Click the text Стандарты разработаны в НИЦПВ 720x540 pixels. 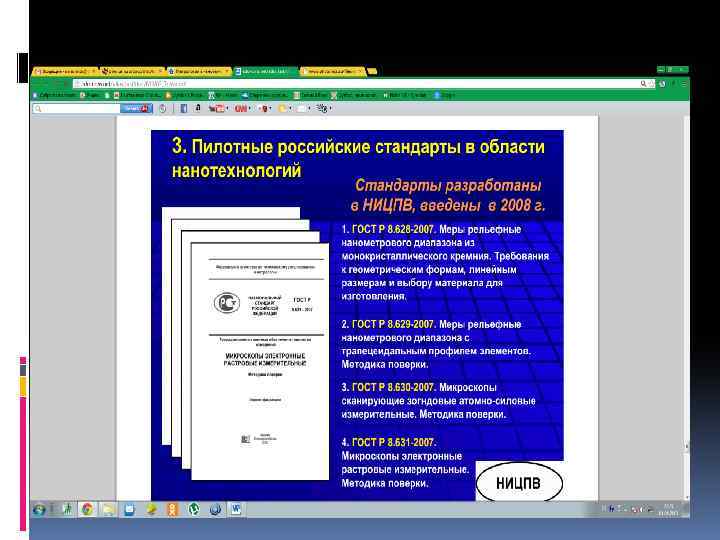click(x=448, y=195)
